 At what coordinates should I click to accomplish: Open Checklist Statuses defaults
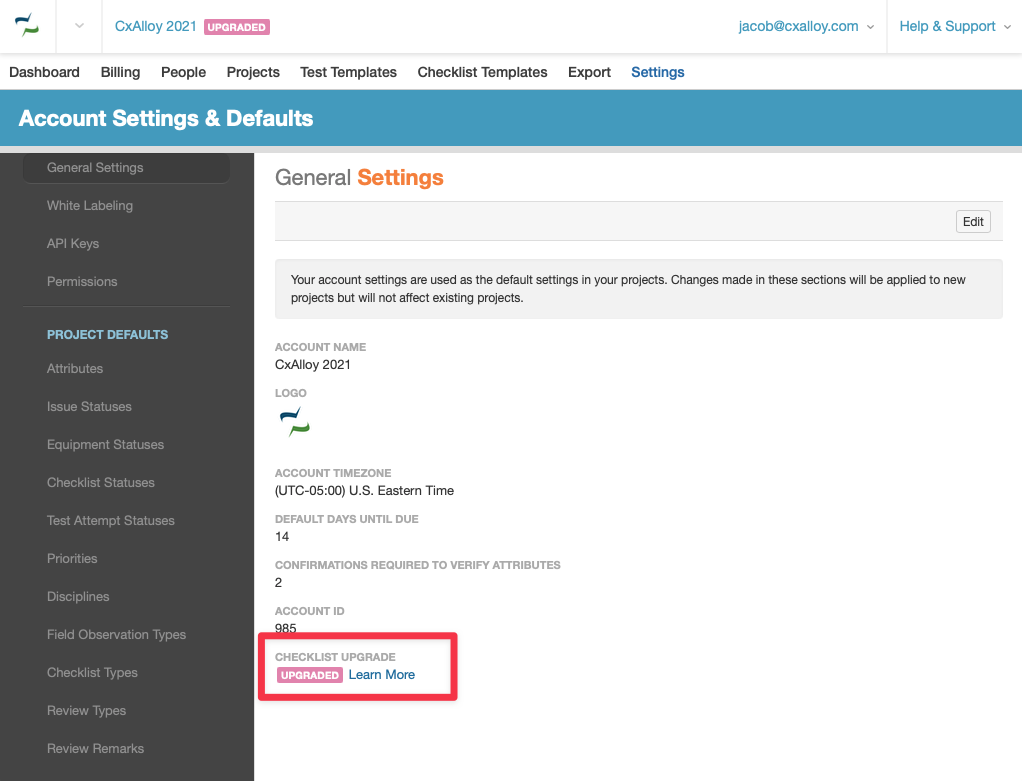click(x=101, y=482)
